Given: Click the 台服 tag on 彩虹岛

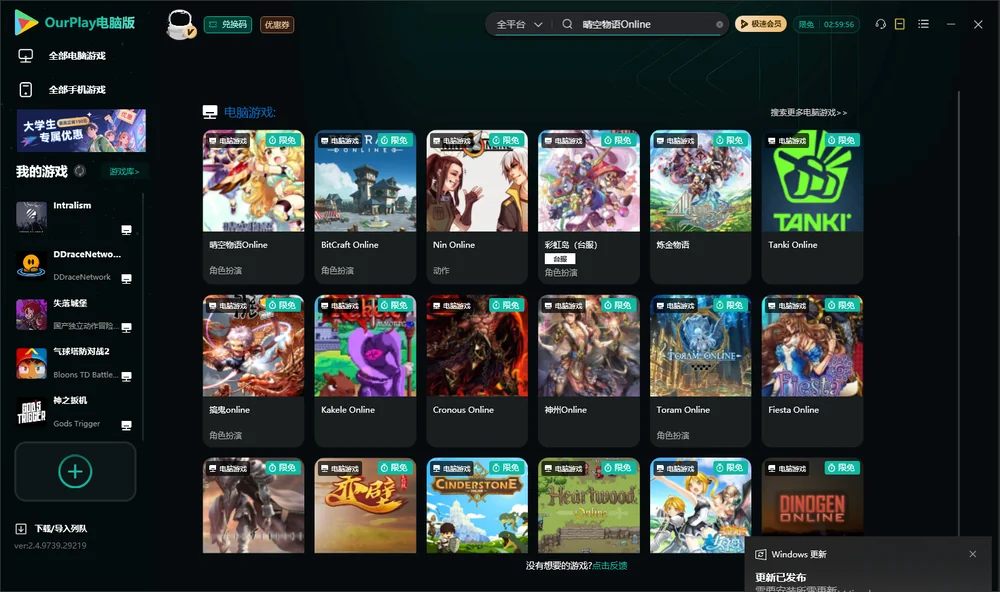Looking at the screenshot, I should (x=560, y=259).
